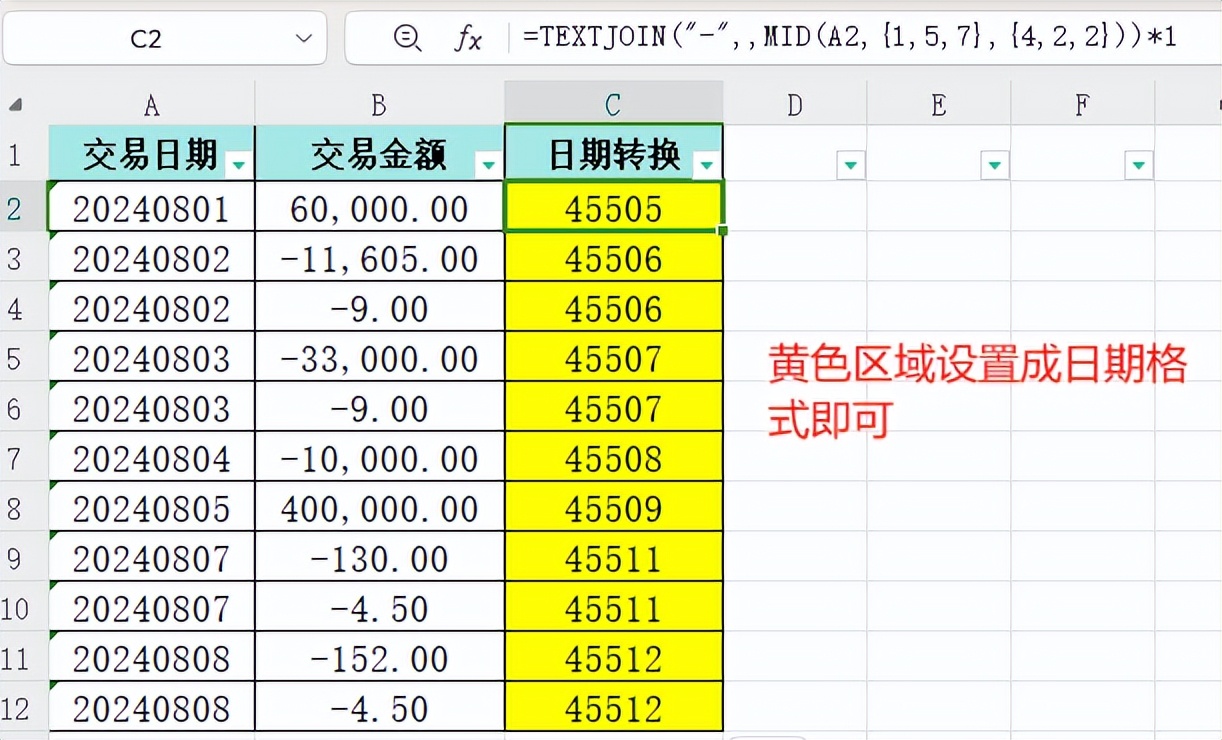Open the filter dropdown in column E
The width and height of the screenshot is (1222, 740).
[x=994, y=165]
